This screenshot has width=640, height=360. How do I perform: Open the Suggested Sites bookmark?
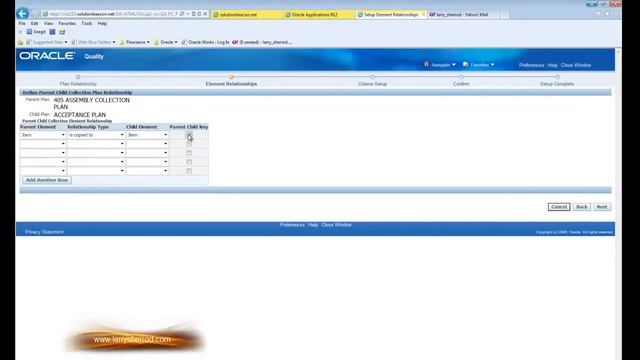47,42
